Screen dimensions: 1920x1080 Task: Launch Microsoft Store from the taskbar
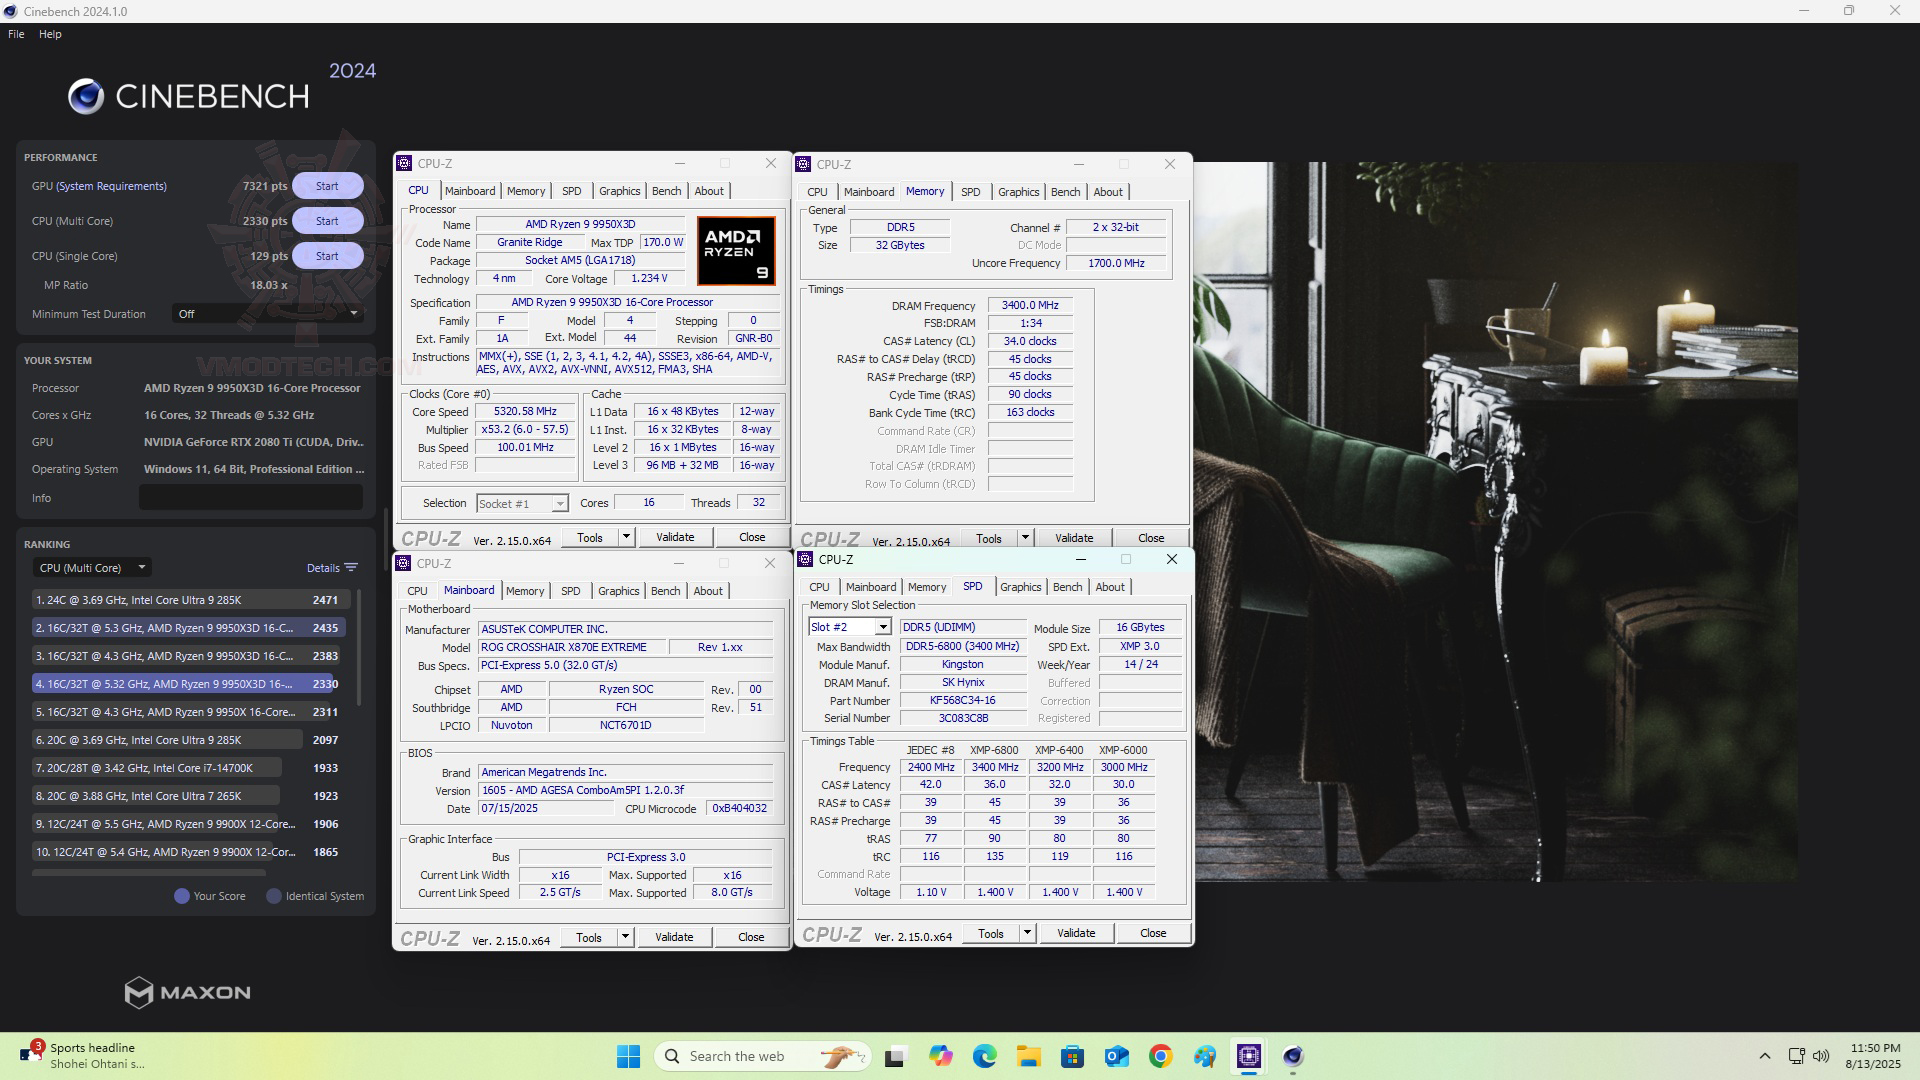click(1072, 1056)
